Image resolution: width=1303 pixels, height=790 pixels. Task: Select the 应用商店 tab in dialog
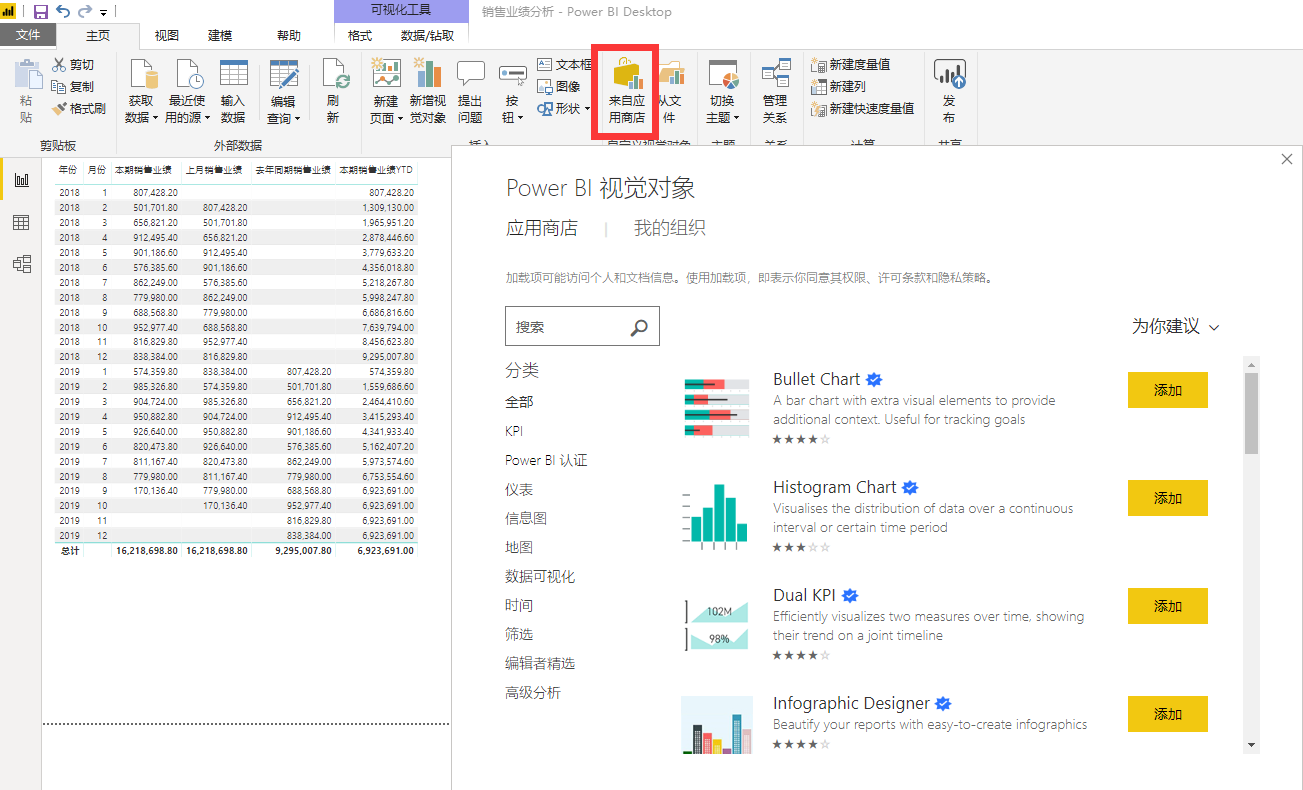pos(542,228)
